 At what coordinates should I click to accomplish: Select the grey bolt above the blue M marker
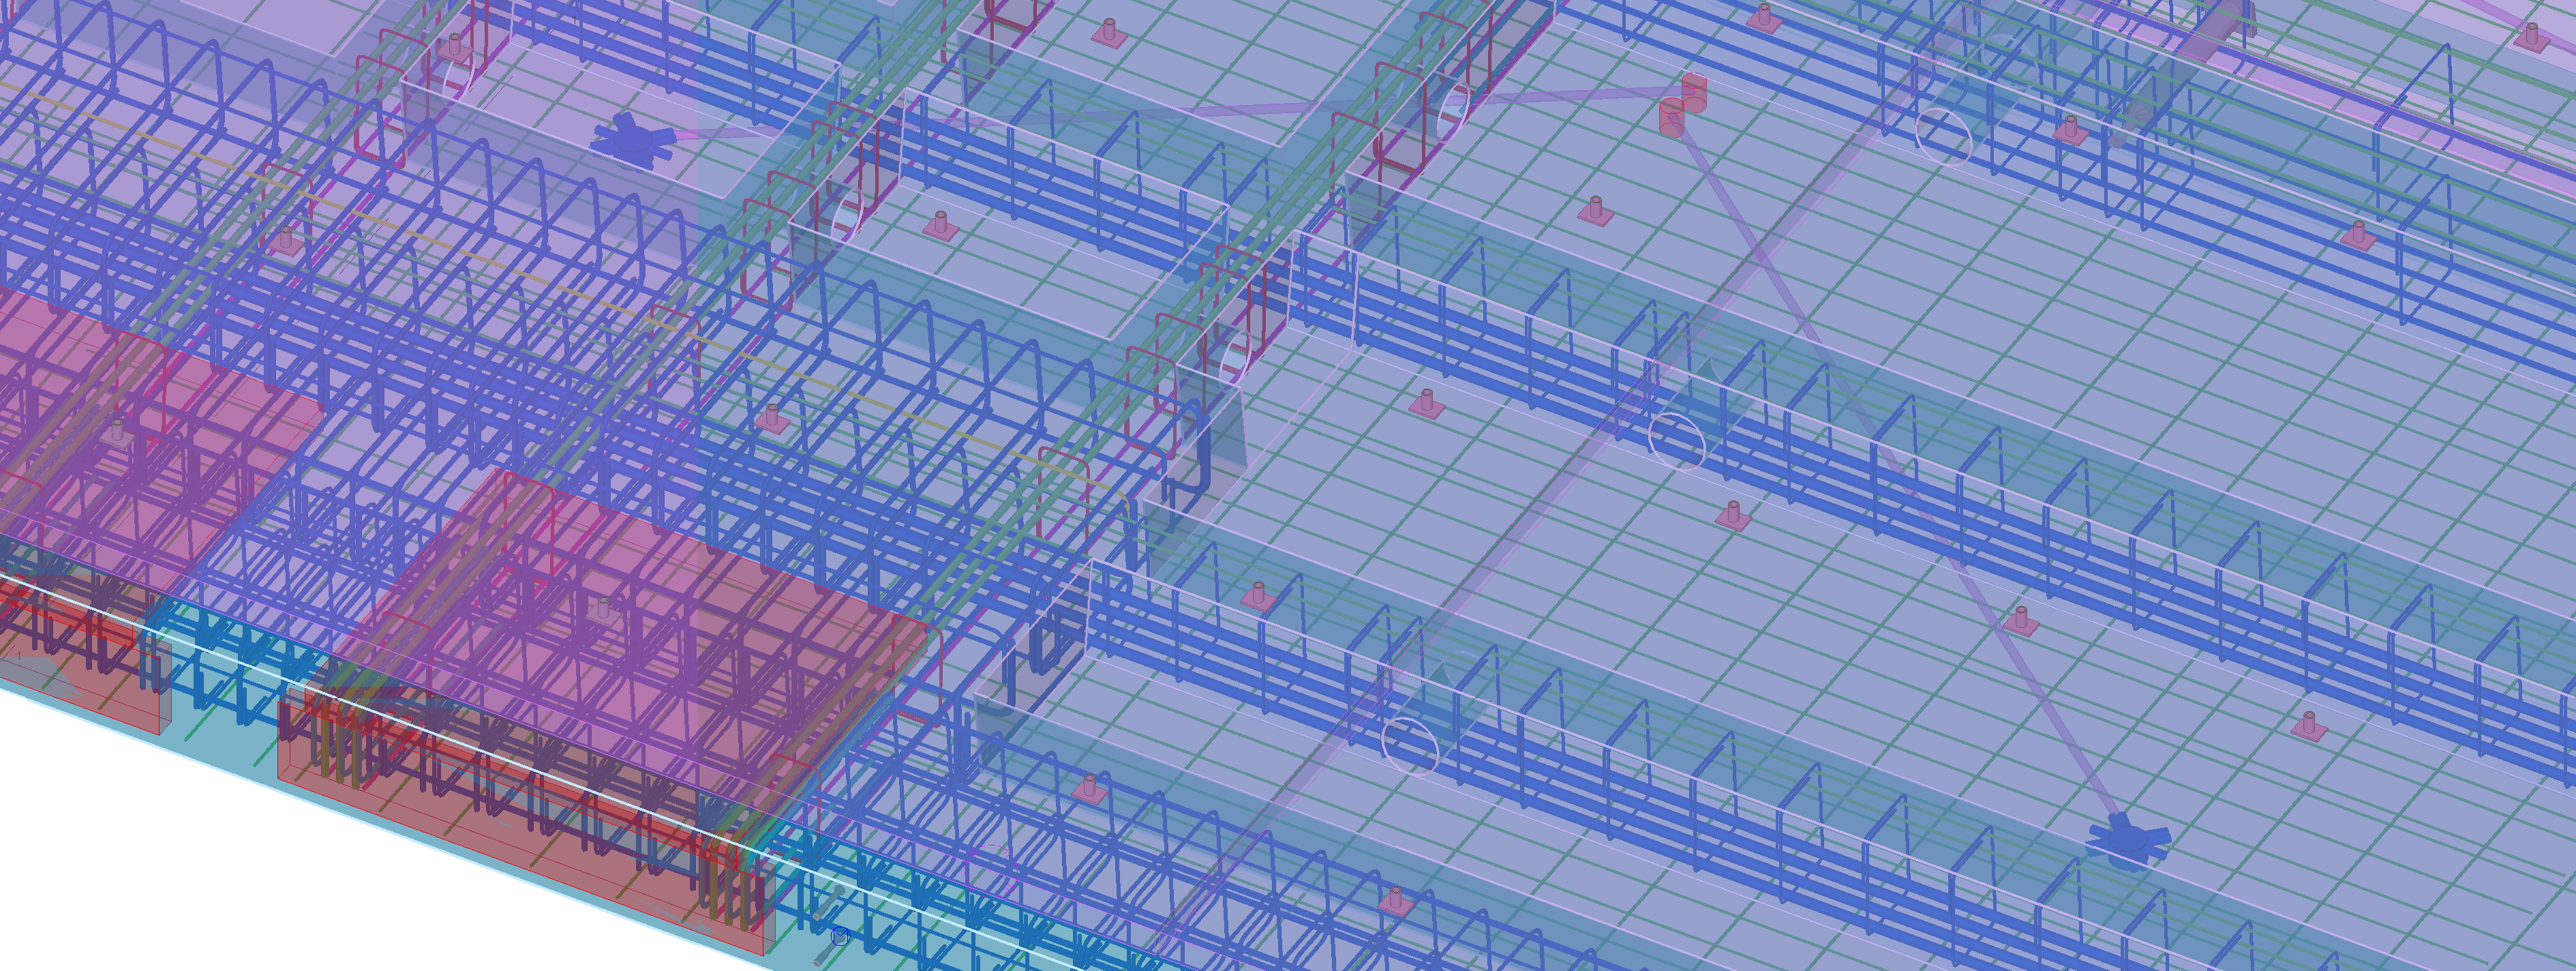tap(828, 901)
